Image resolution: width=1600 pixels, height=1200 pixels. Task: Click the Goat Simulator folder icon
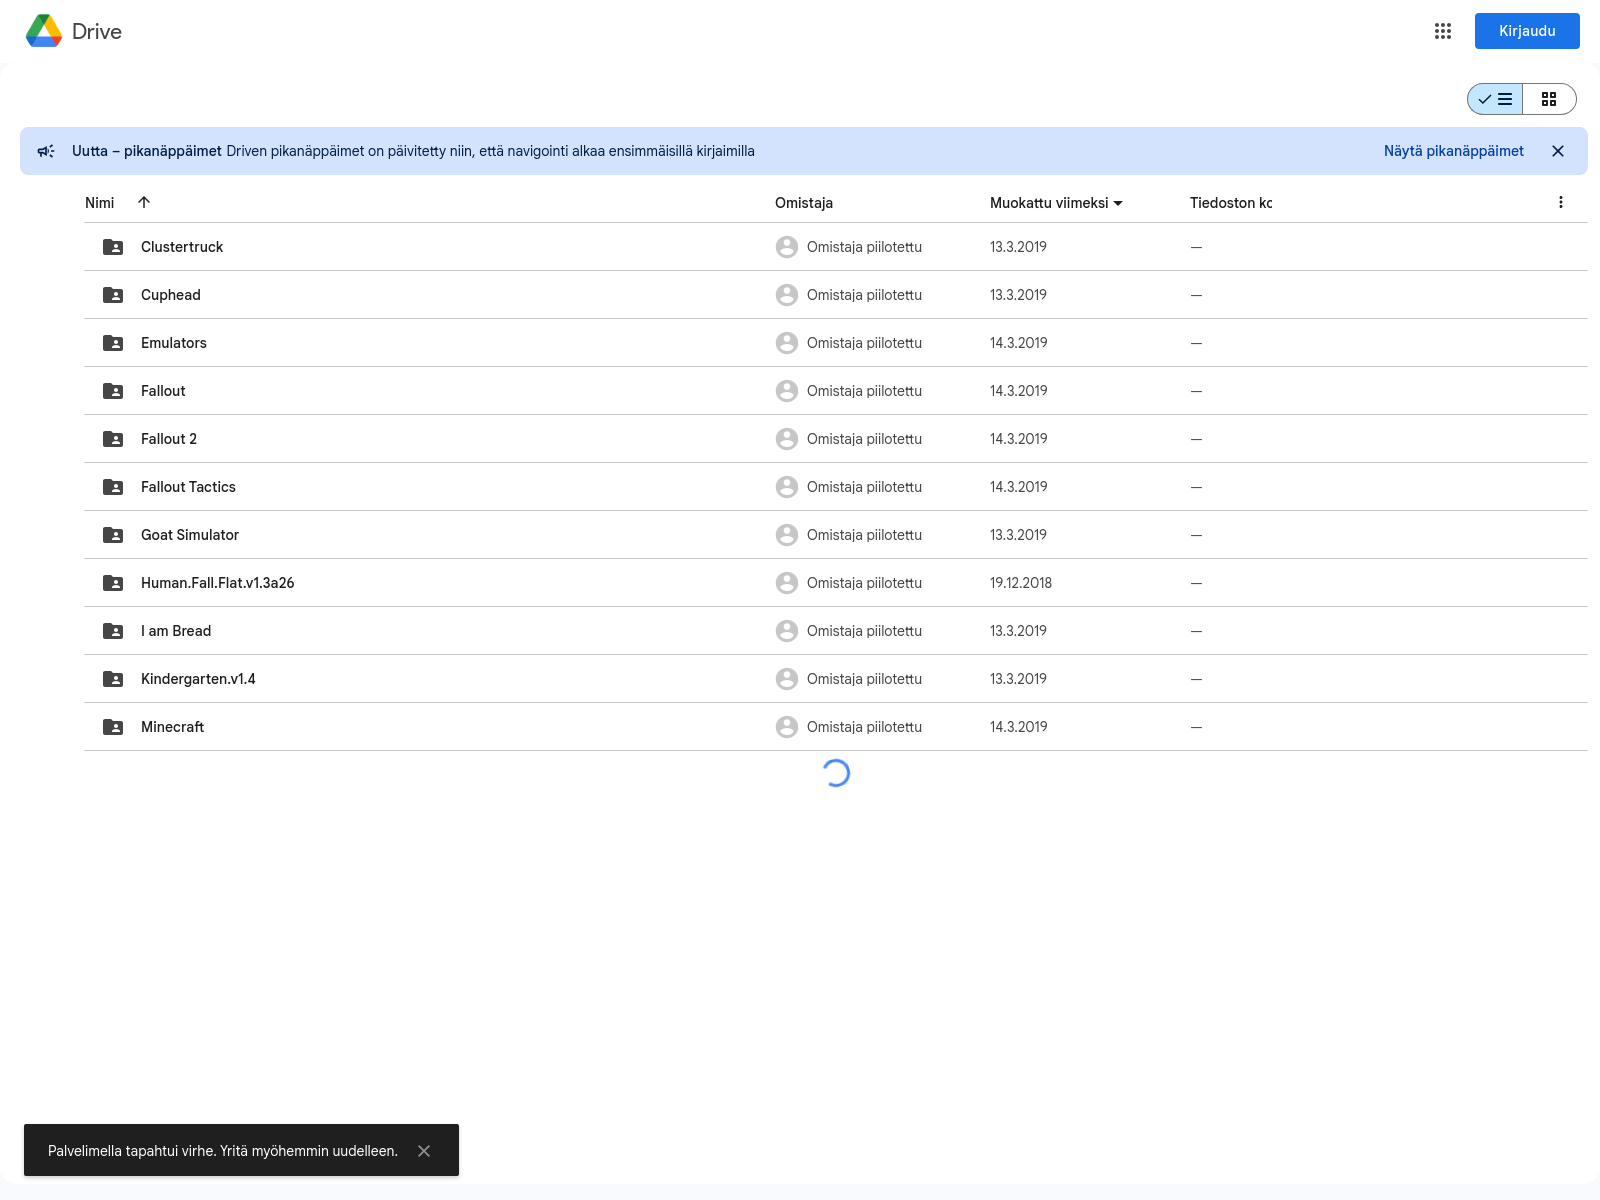113,535
